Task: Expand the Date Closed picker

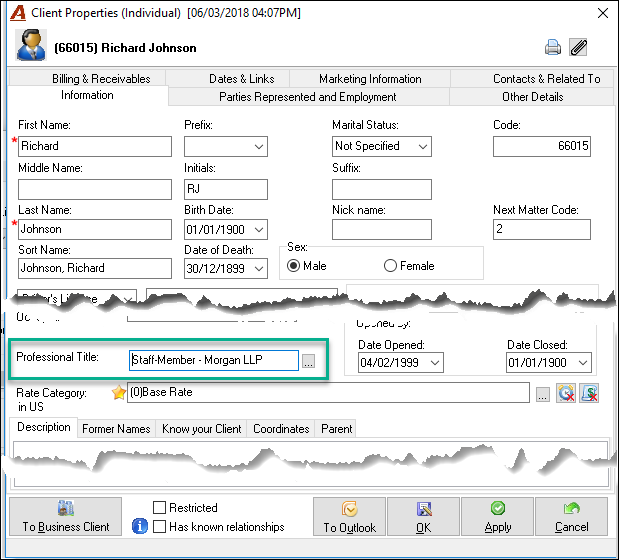Action: (583, 363)
